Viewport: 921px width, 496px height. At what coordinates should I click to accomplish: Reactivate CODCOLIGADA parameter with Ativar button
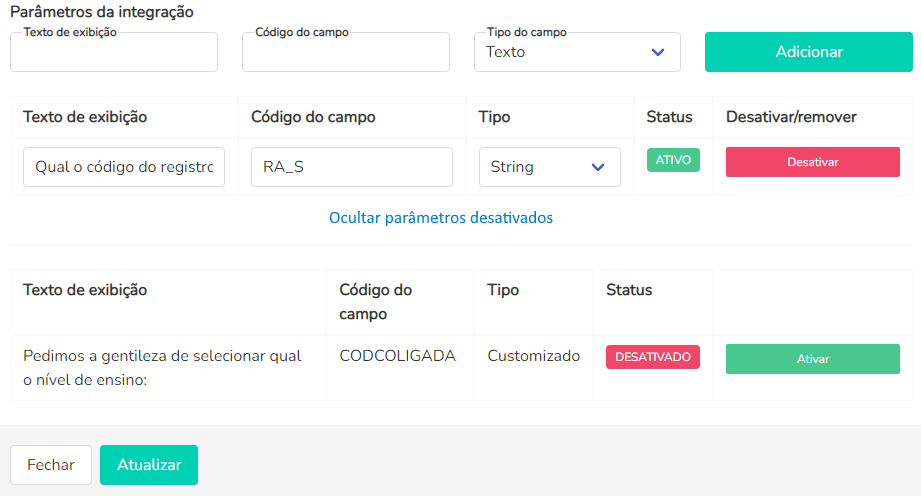pyautogui.click(x=812, y=358)
